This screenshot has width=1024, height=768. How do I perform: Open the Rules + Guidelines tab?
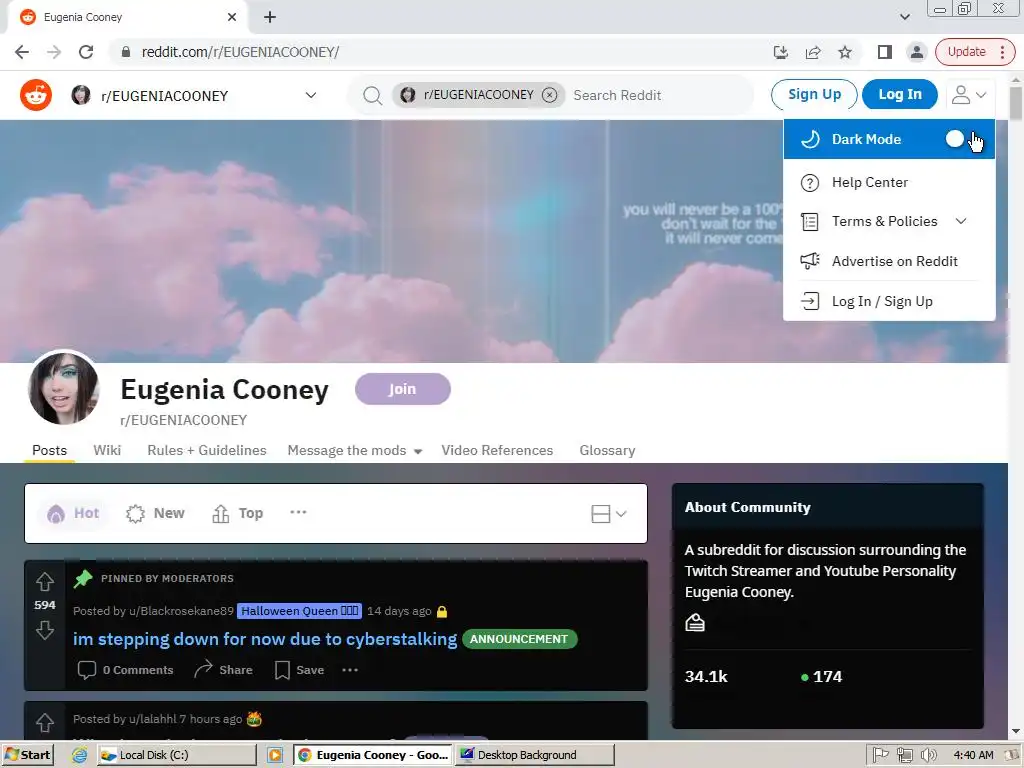click(x=207, y=451)
